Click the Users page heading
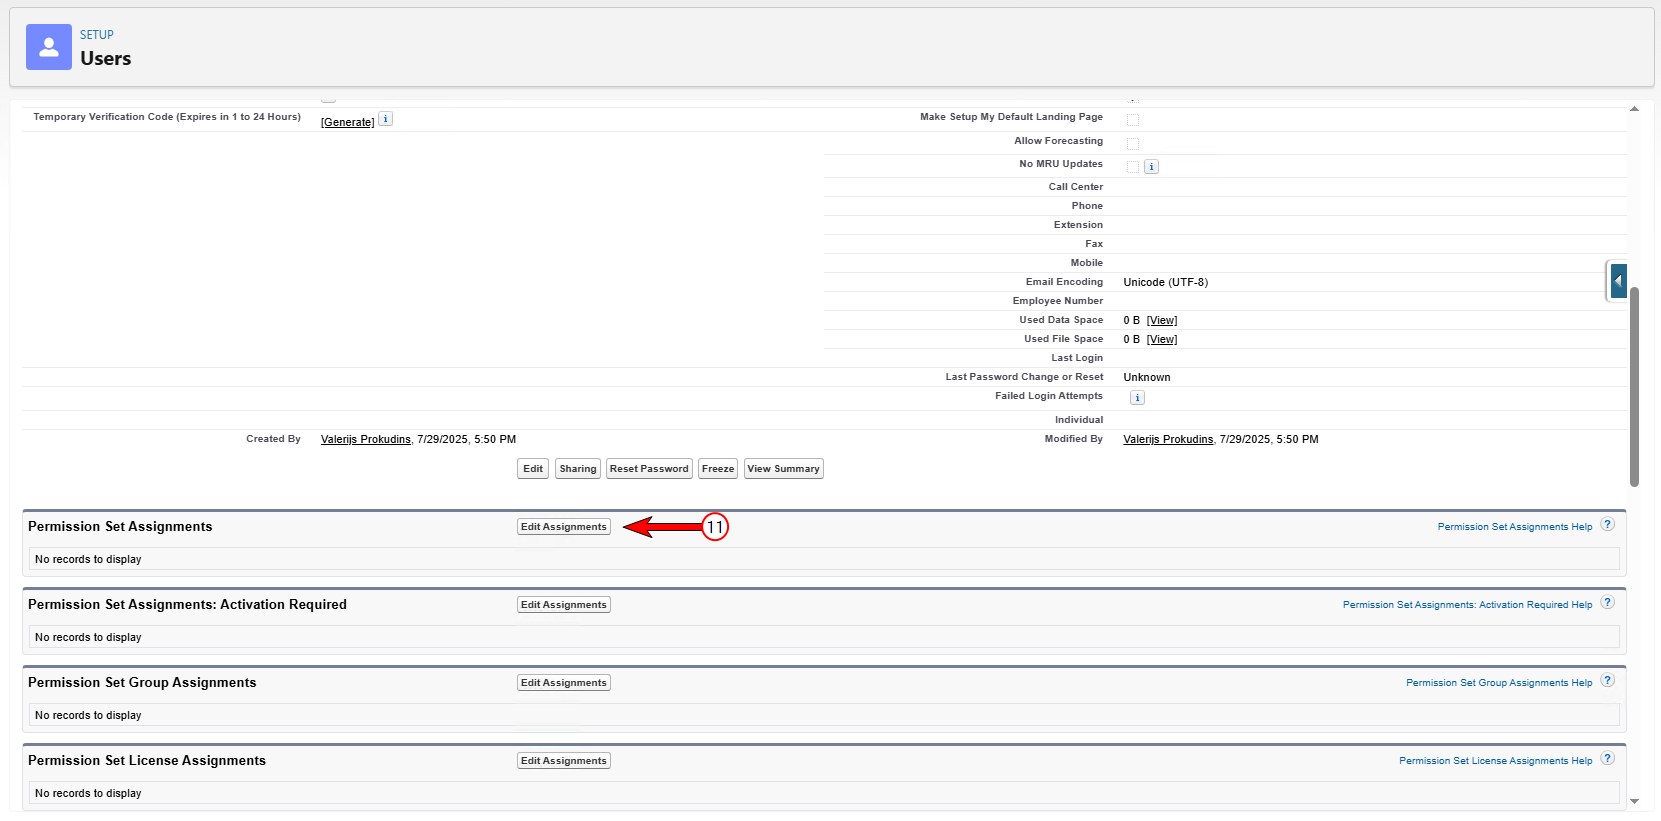 pyautogui.click(x=106, y=59)
